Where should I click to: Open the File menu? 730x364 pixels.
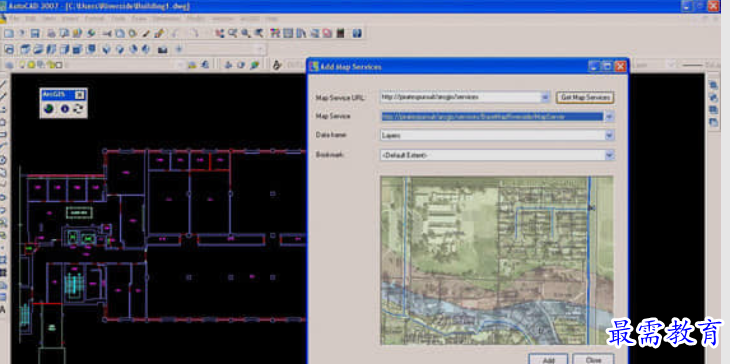pos(14,19)
